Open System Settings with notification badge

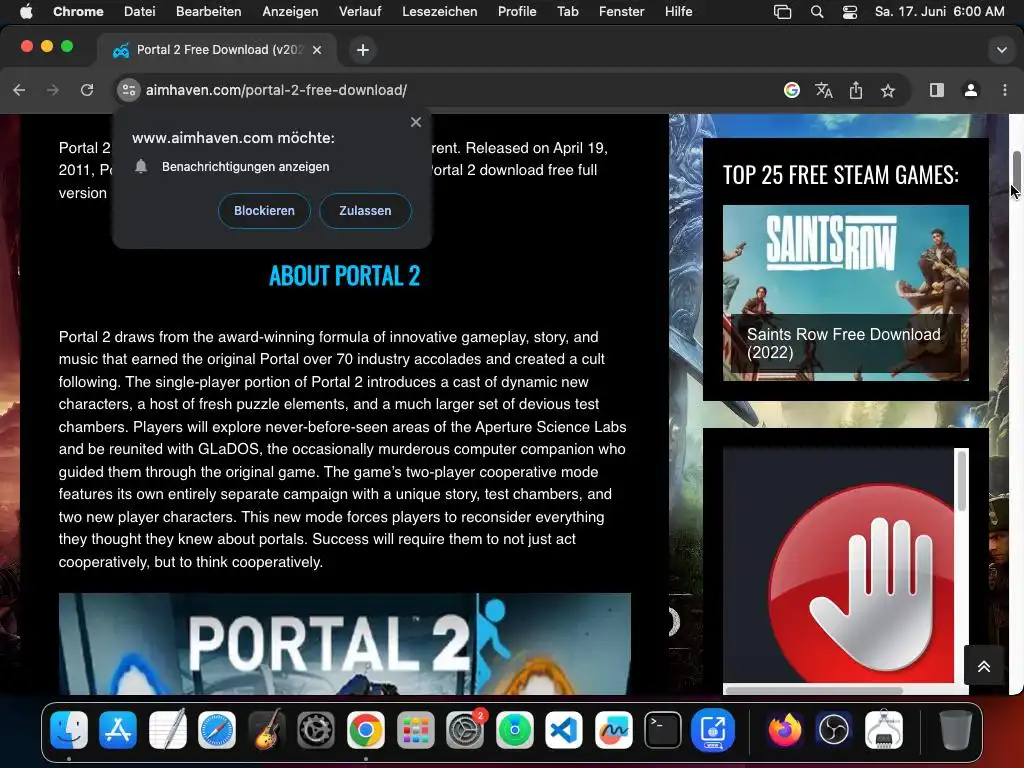(x=465, y=729)
